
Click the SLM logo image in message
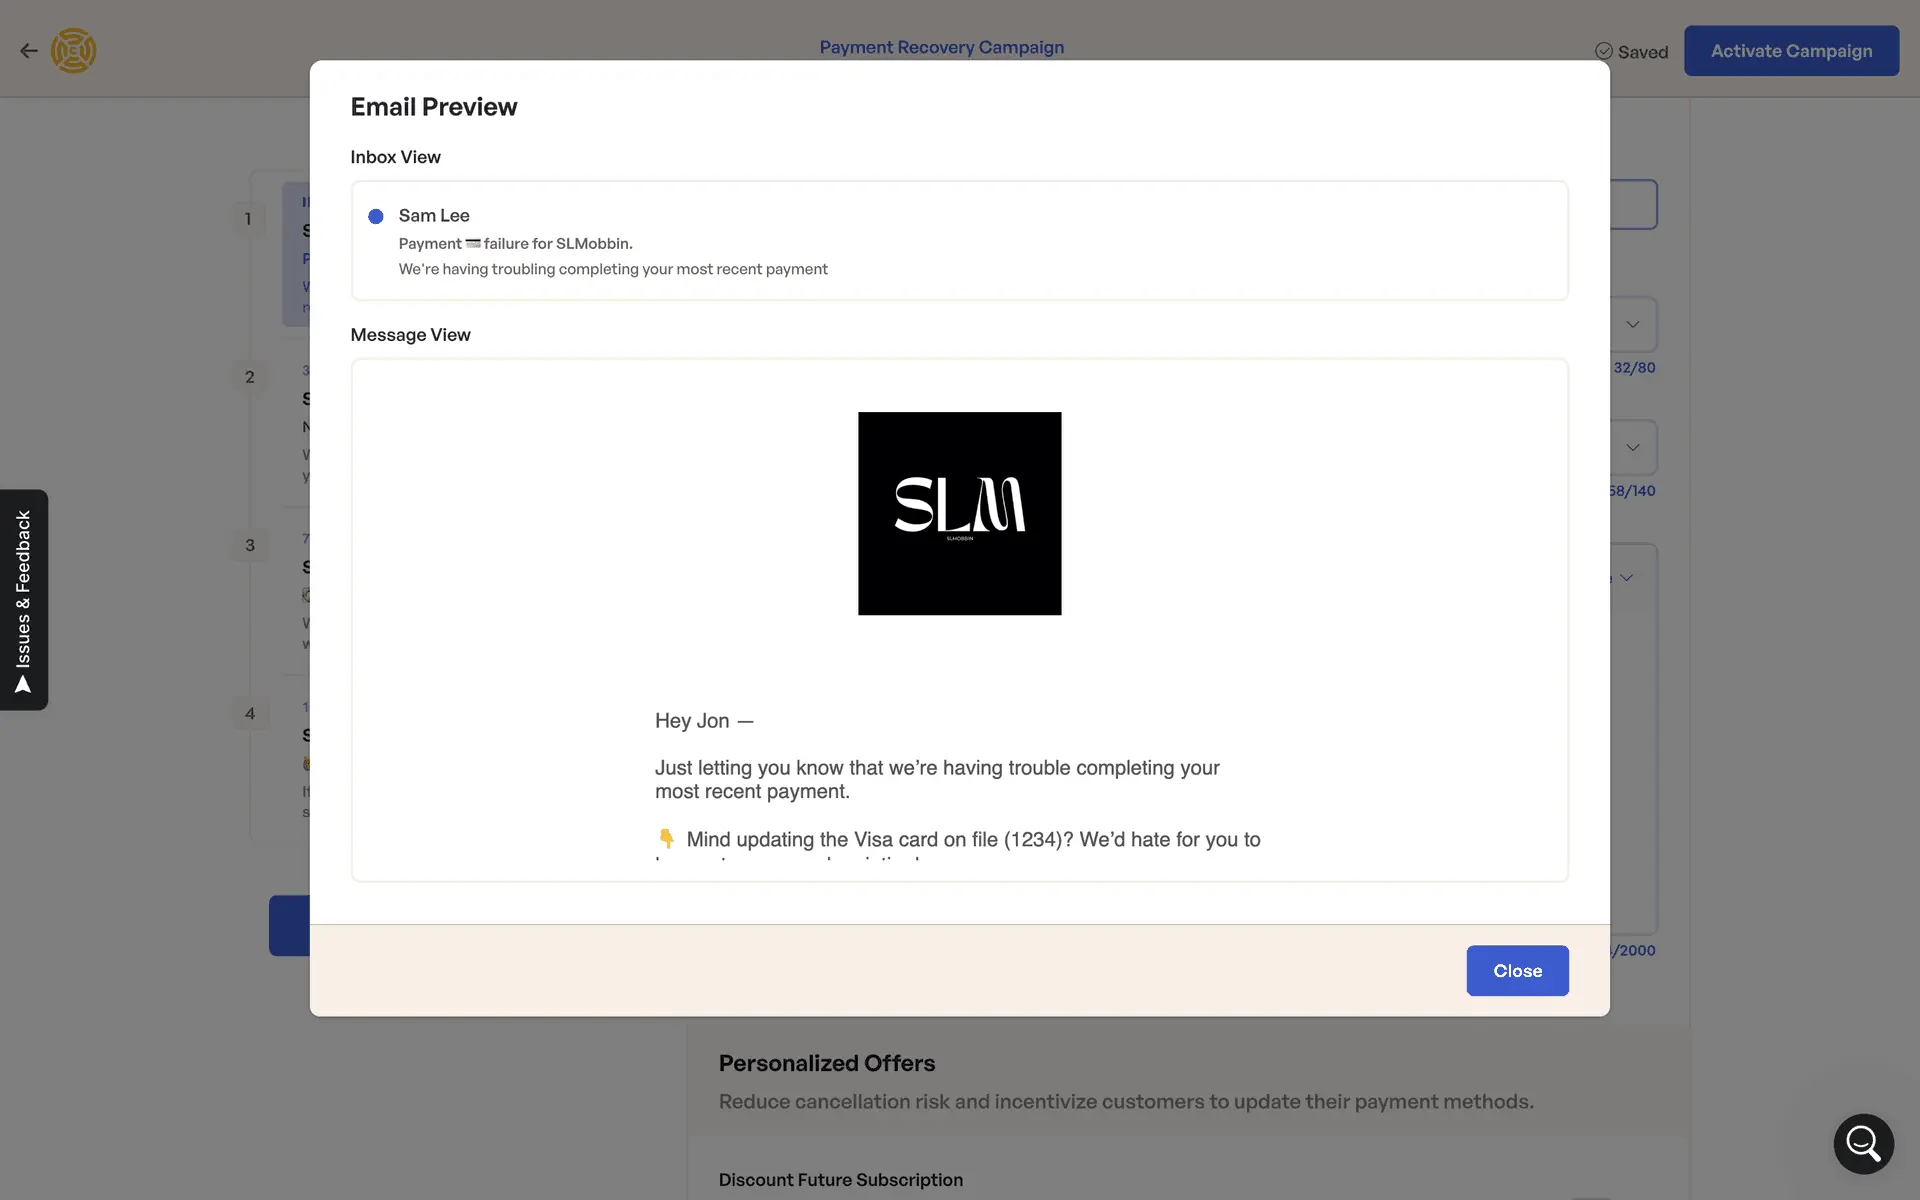coord(959,513)
